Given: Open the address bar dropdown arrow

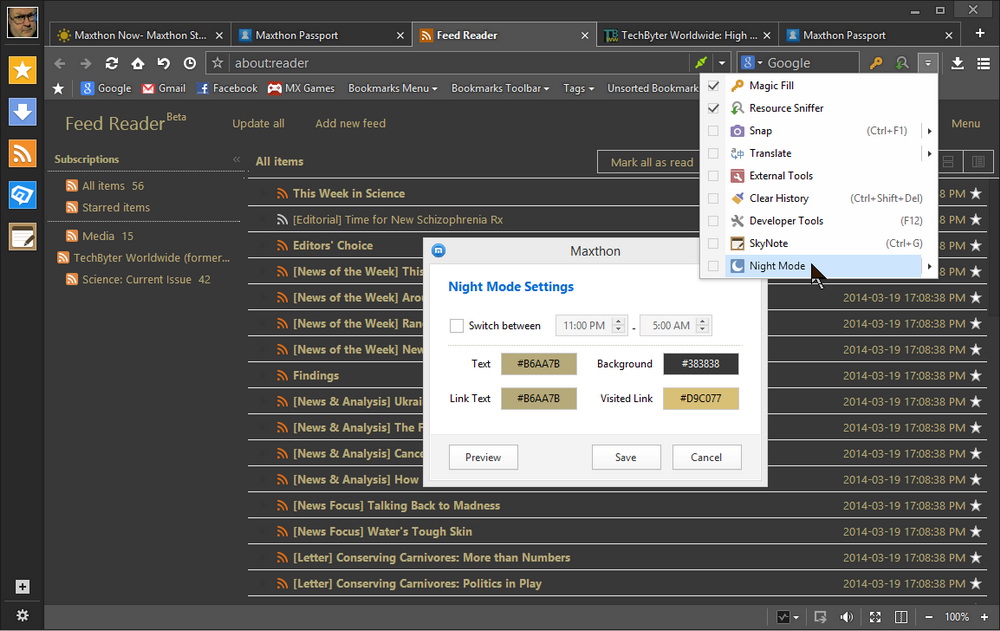Looking at the screenshot, I should [721, 63].
